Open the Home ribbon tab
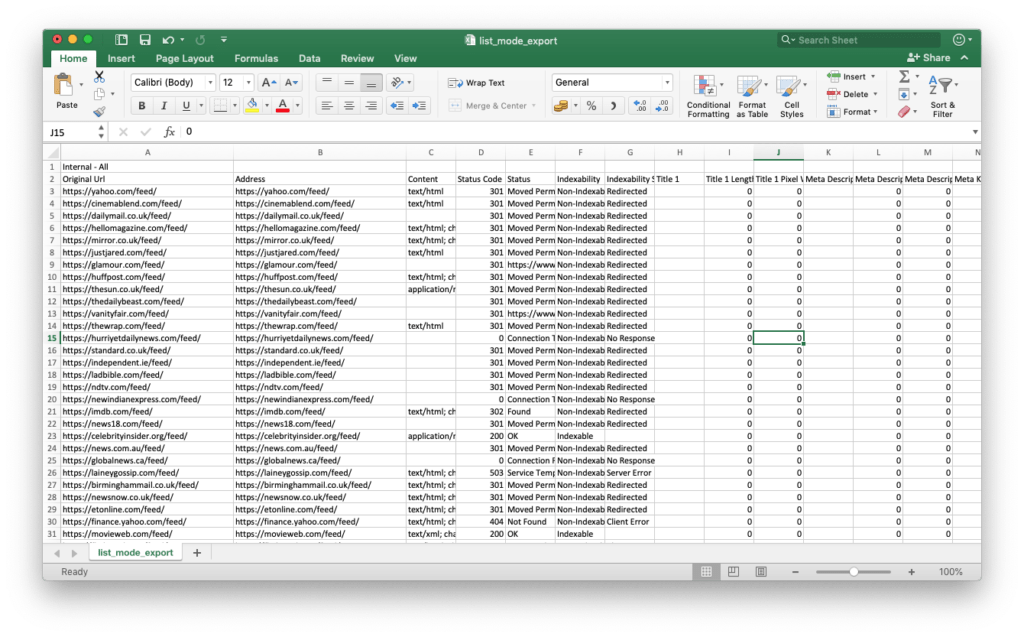This screenshot has height=637, width=1024. pos(73,58)
